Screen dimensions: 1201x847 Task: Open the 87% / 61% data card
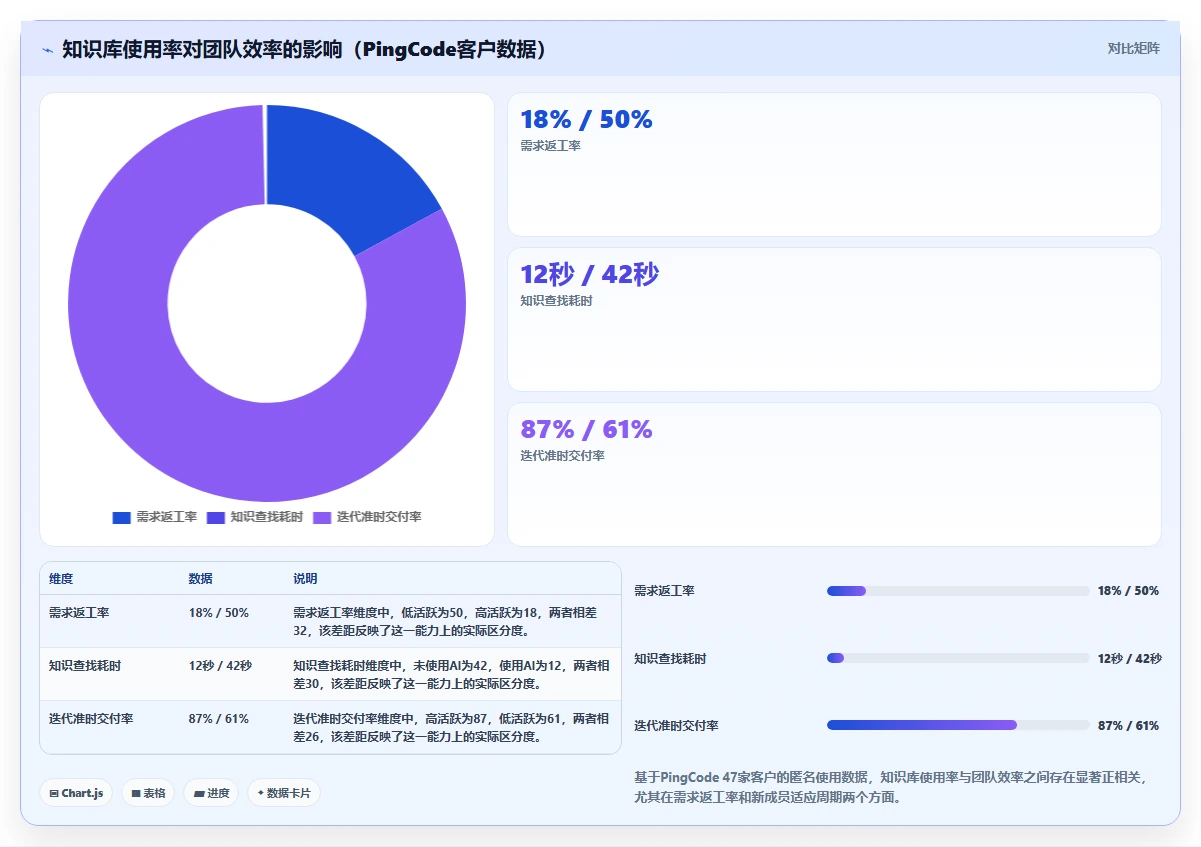coord(834,475)
